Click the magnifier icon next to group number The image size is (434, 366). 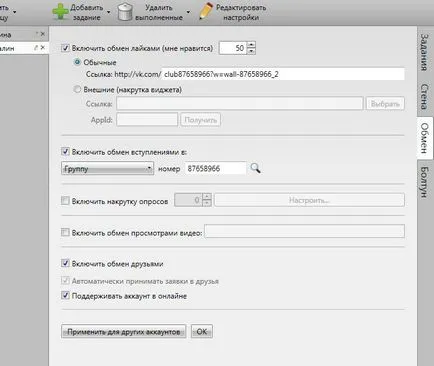pyautogui.click(x=255, y=168)
